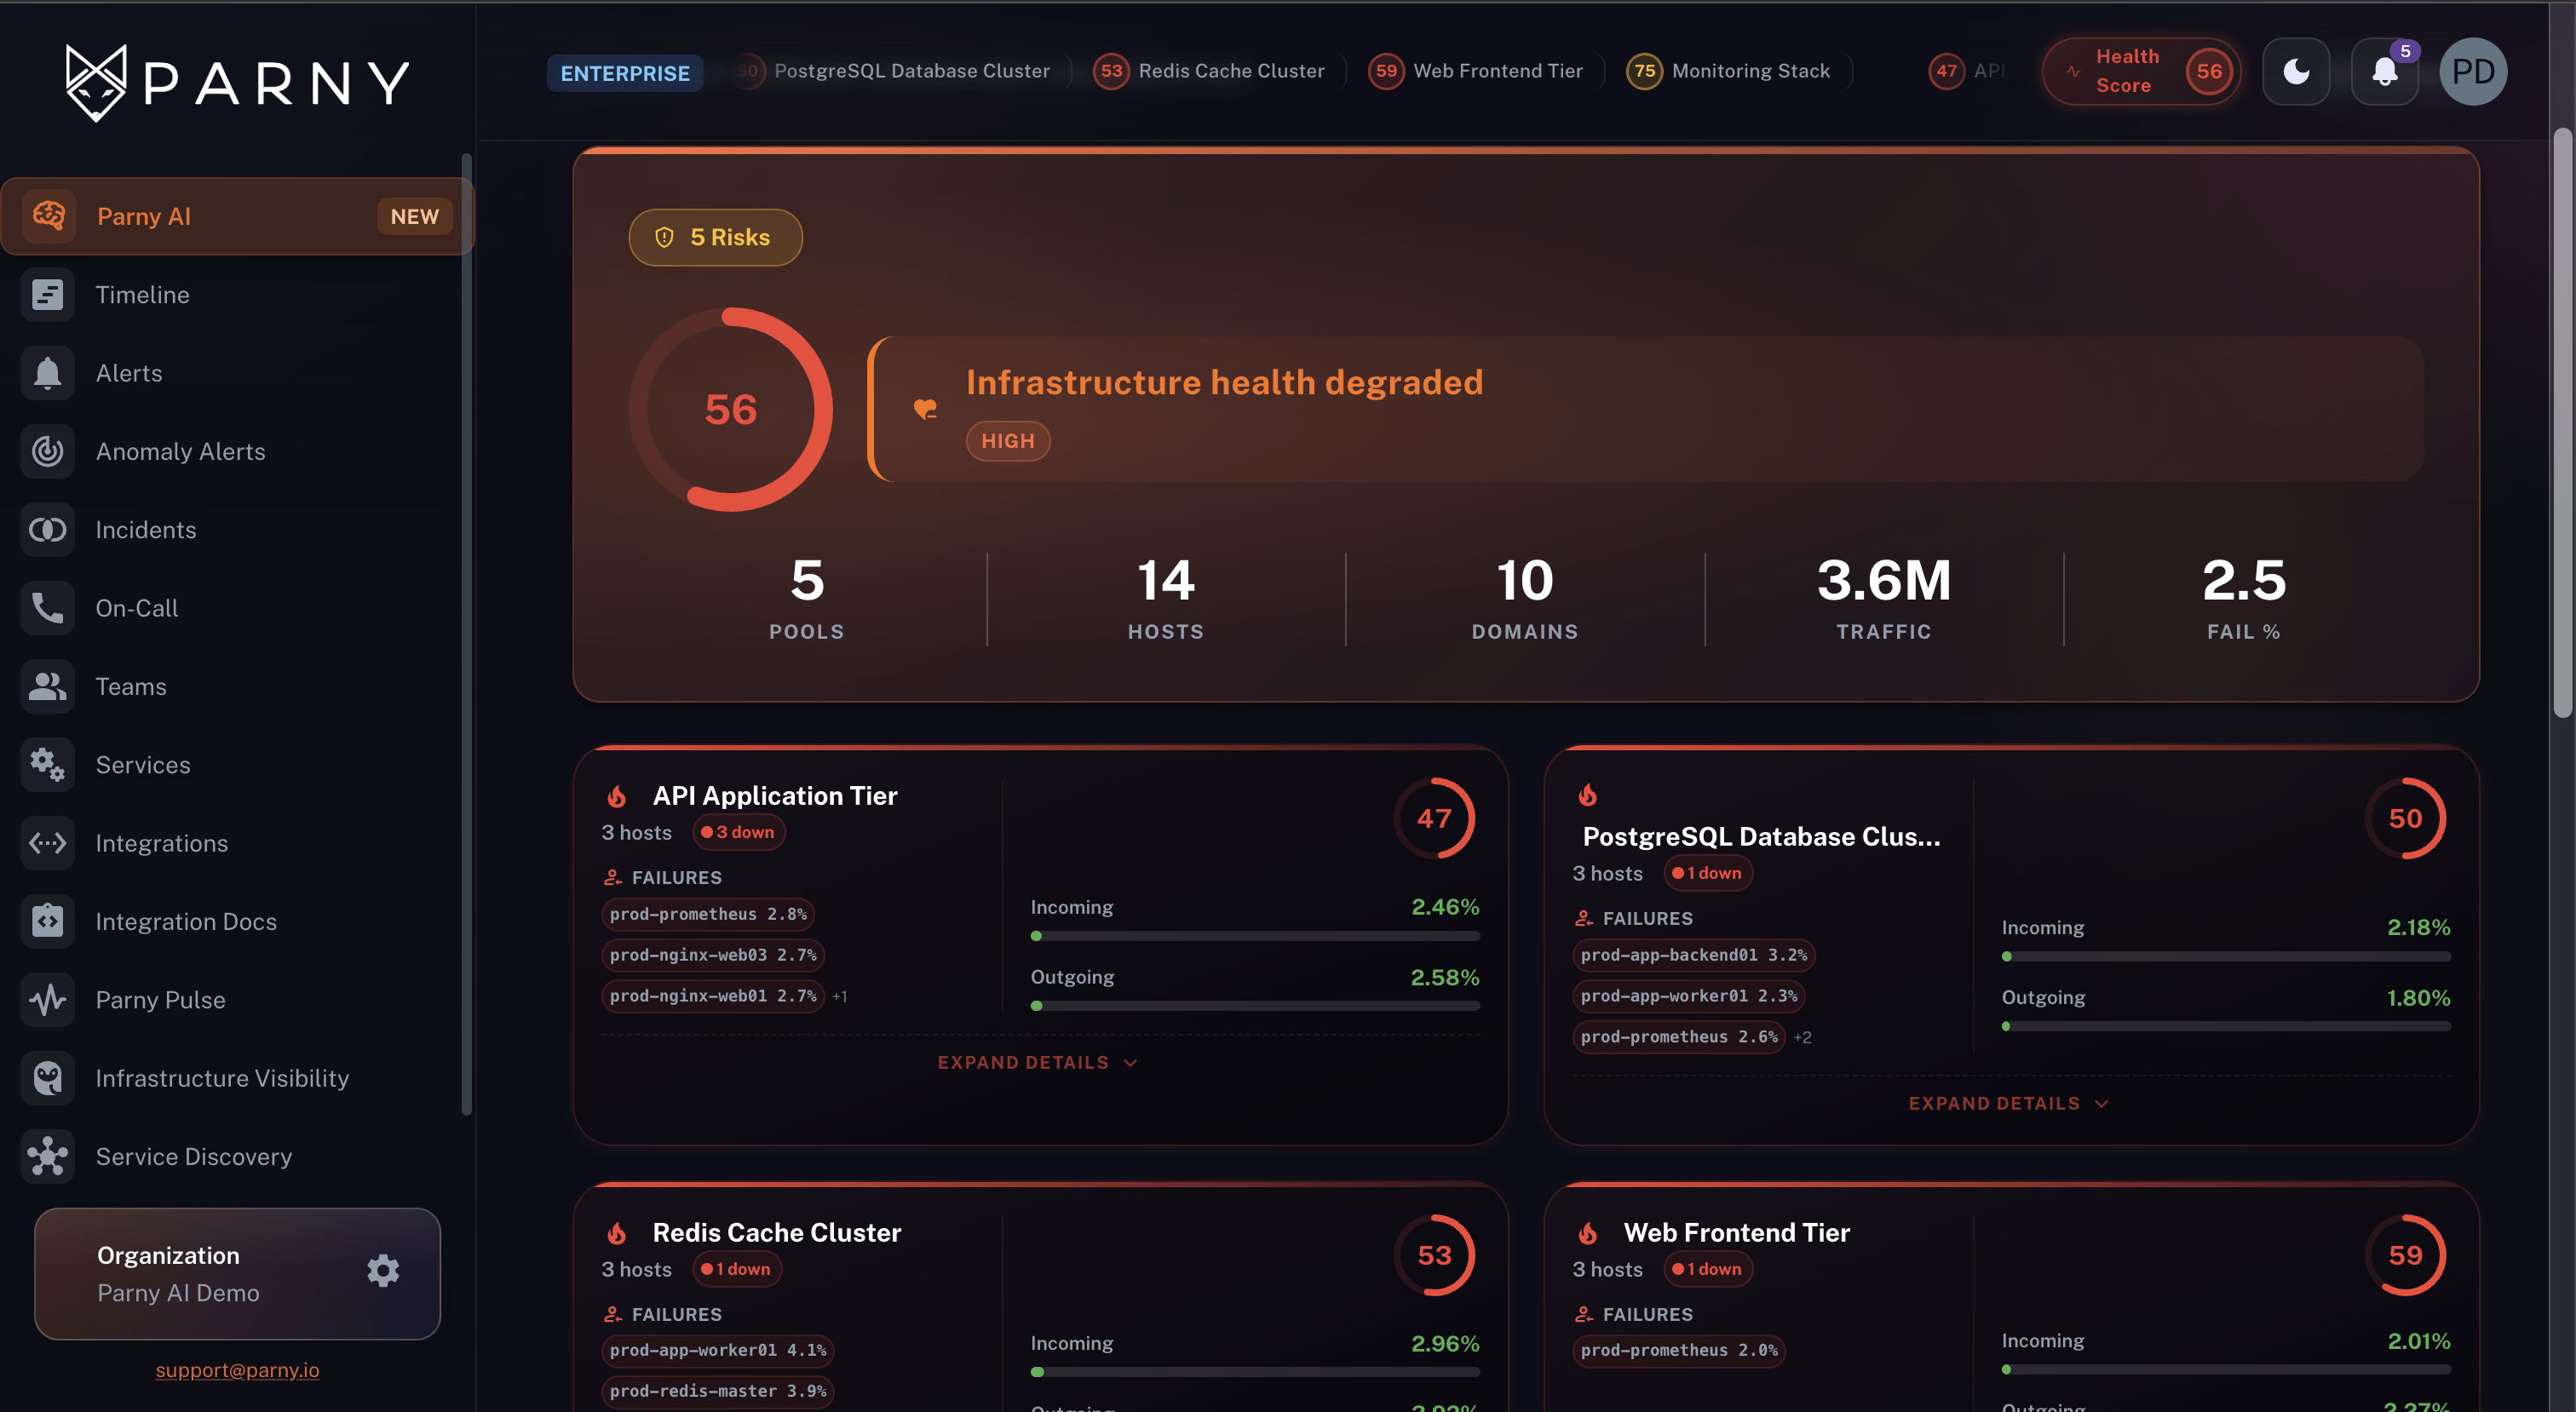This screenshot has height=1412, width=2576.
Task: Click the On-Call phone icon
Action: (x=48, y=608)
